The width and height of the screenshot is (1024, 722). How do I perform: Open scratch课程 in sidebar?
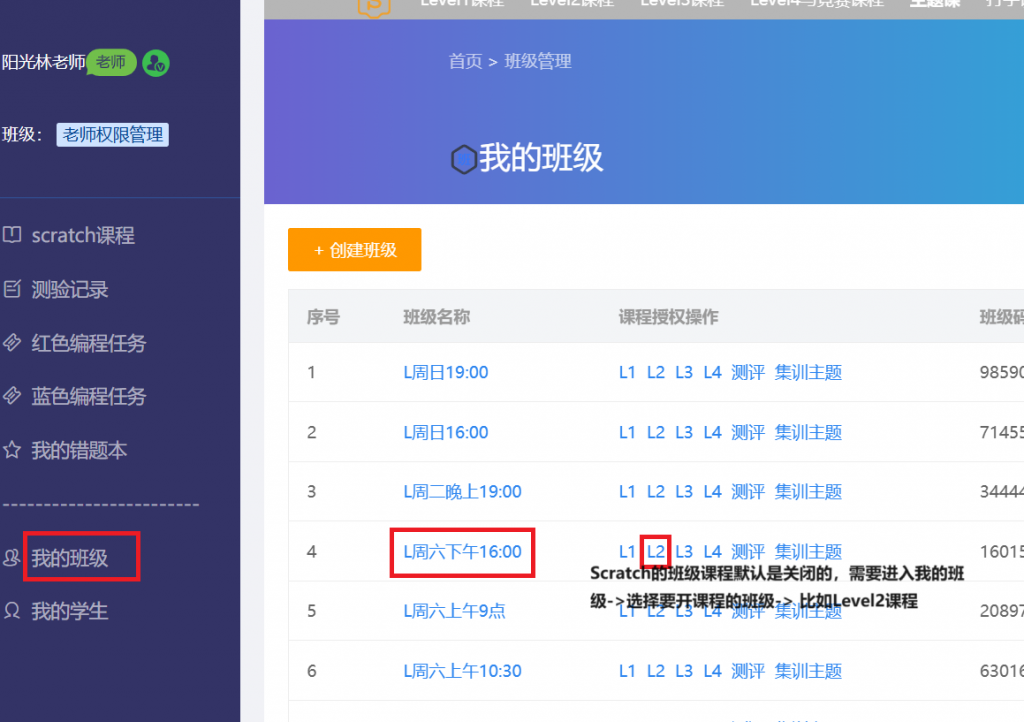[83, 235]
